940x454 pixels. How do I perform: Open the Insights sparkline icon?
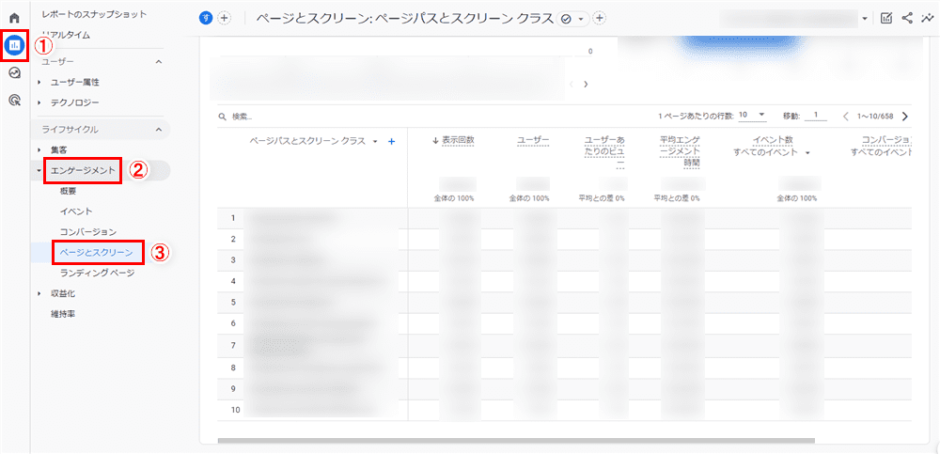pyautogui.click(x=927, y=18)
